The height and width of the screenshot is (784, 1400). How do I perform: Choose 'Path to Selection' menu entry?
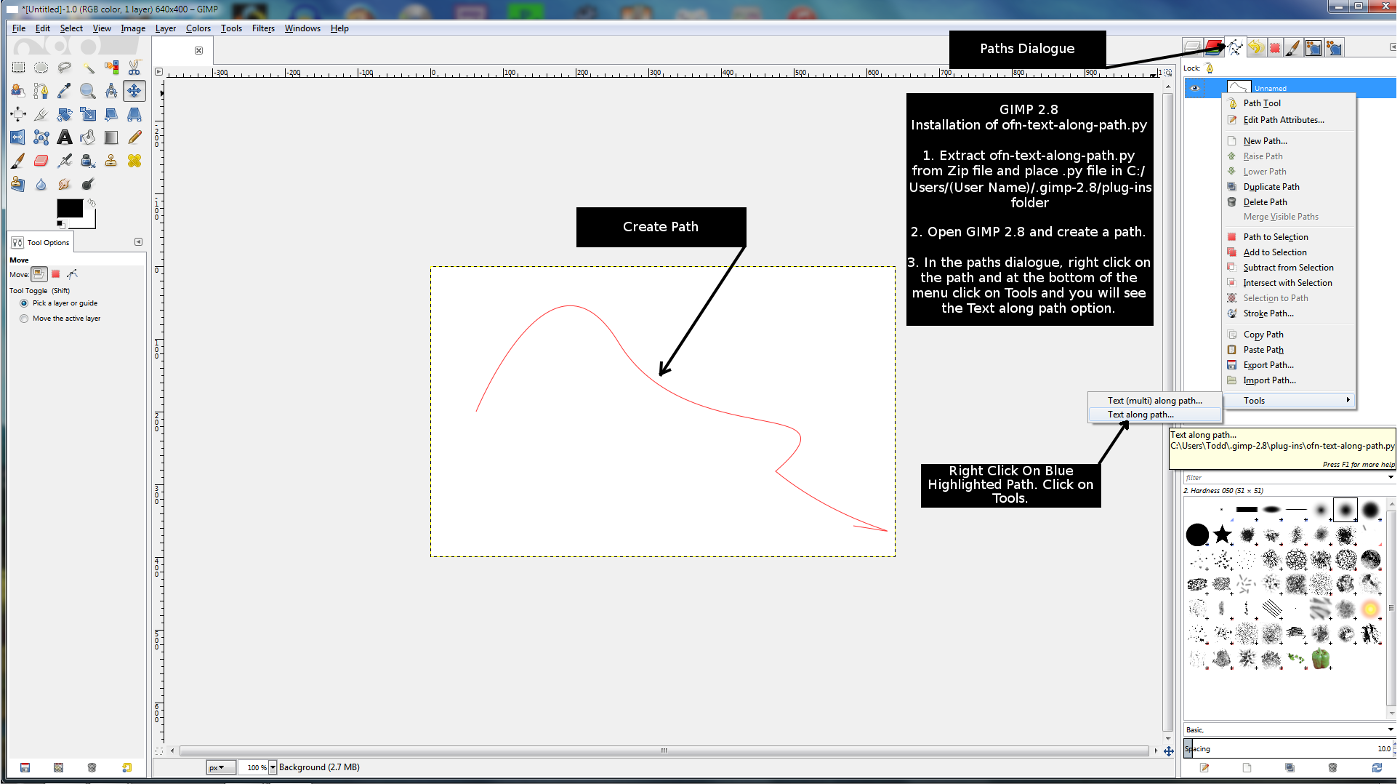(x=1276, y=237)
